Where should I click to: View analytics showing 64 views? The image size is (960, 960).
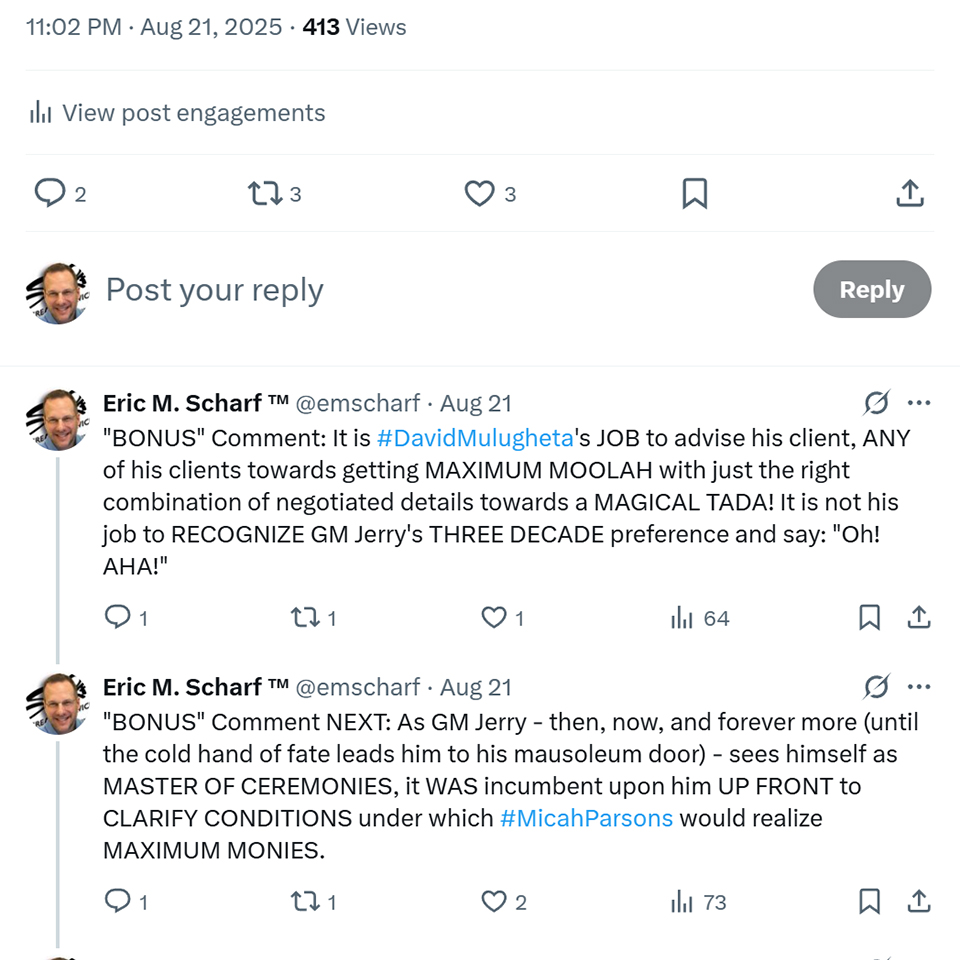[700, 618]
